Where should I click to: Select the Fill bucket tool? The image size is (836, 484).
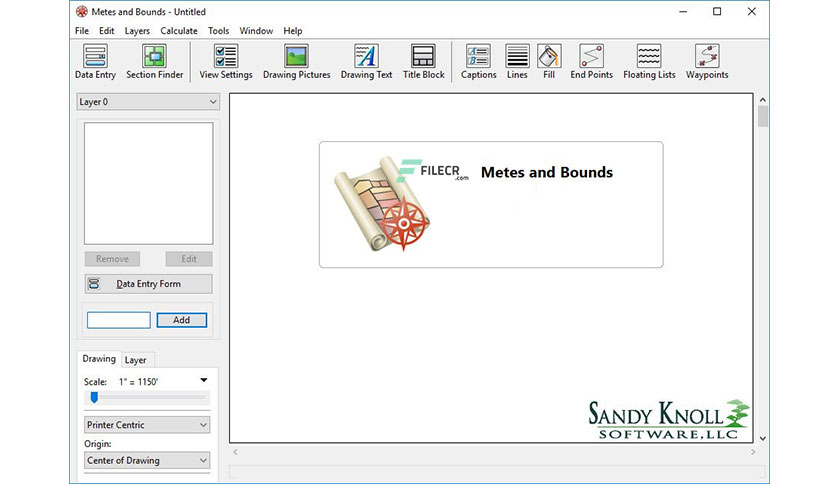click(x=549, y=62)
